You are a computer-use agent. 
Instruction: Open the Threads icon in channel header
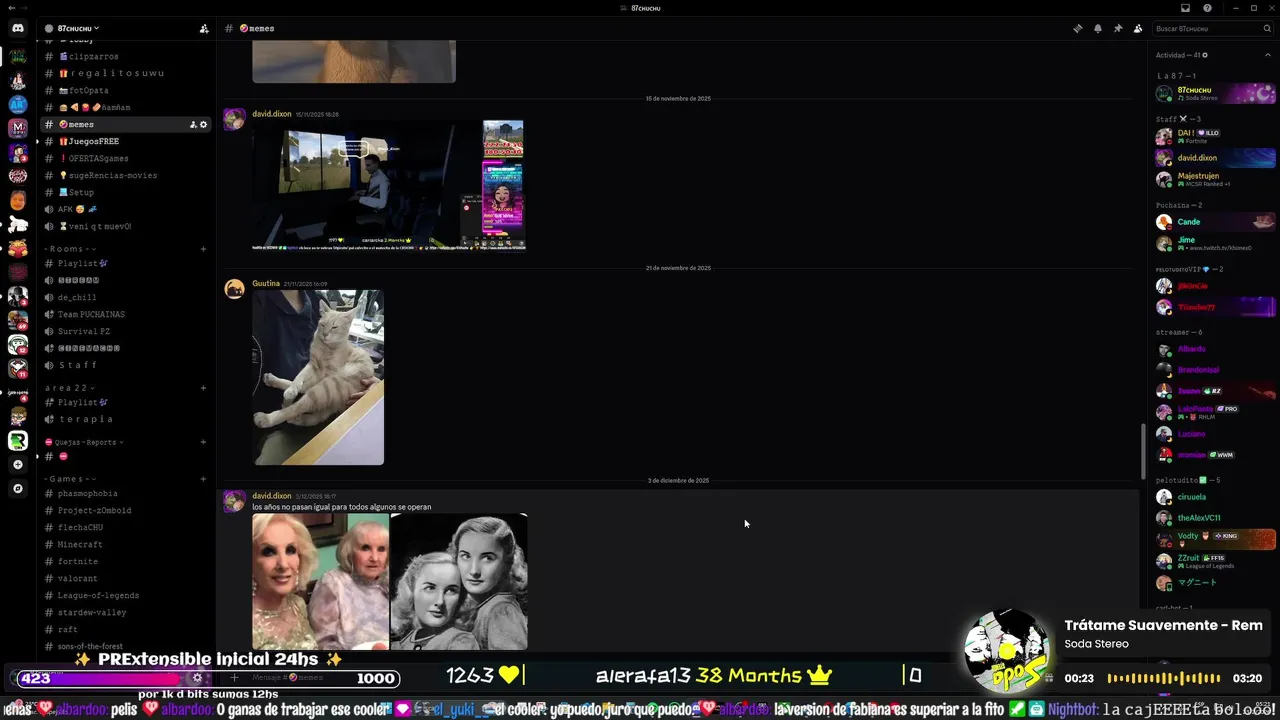tap(1078, 28)
